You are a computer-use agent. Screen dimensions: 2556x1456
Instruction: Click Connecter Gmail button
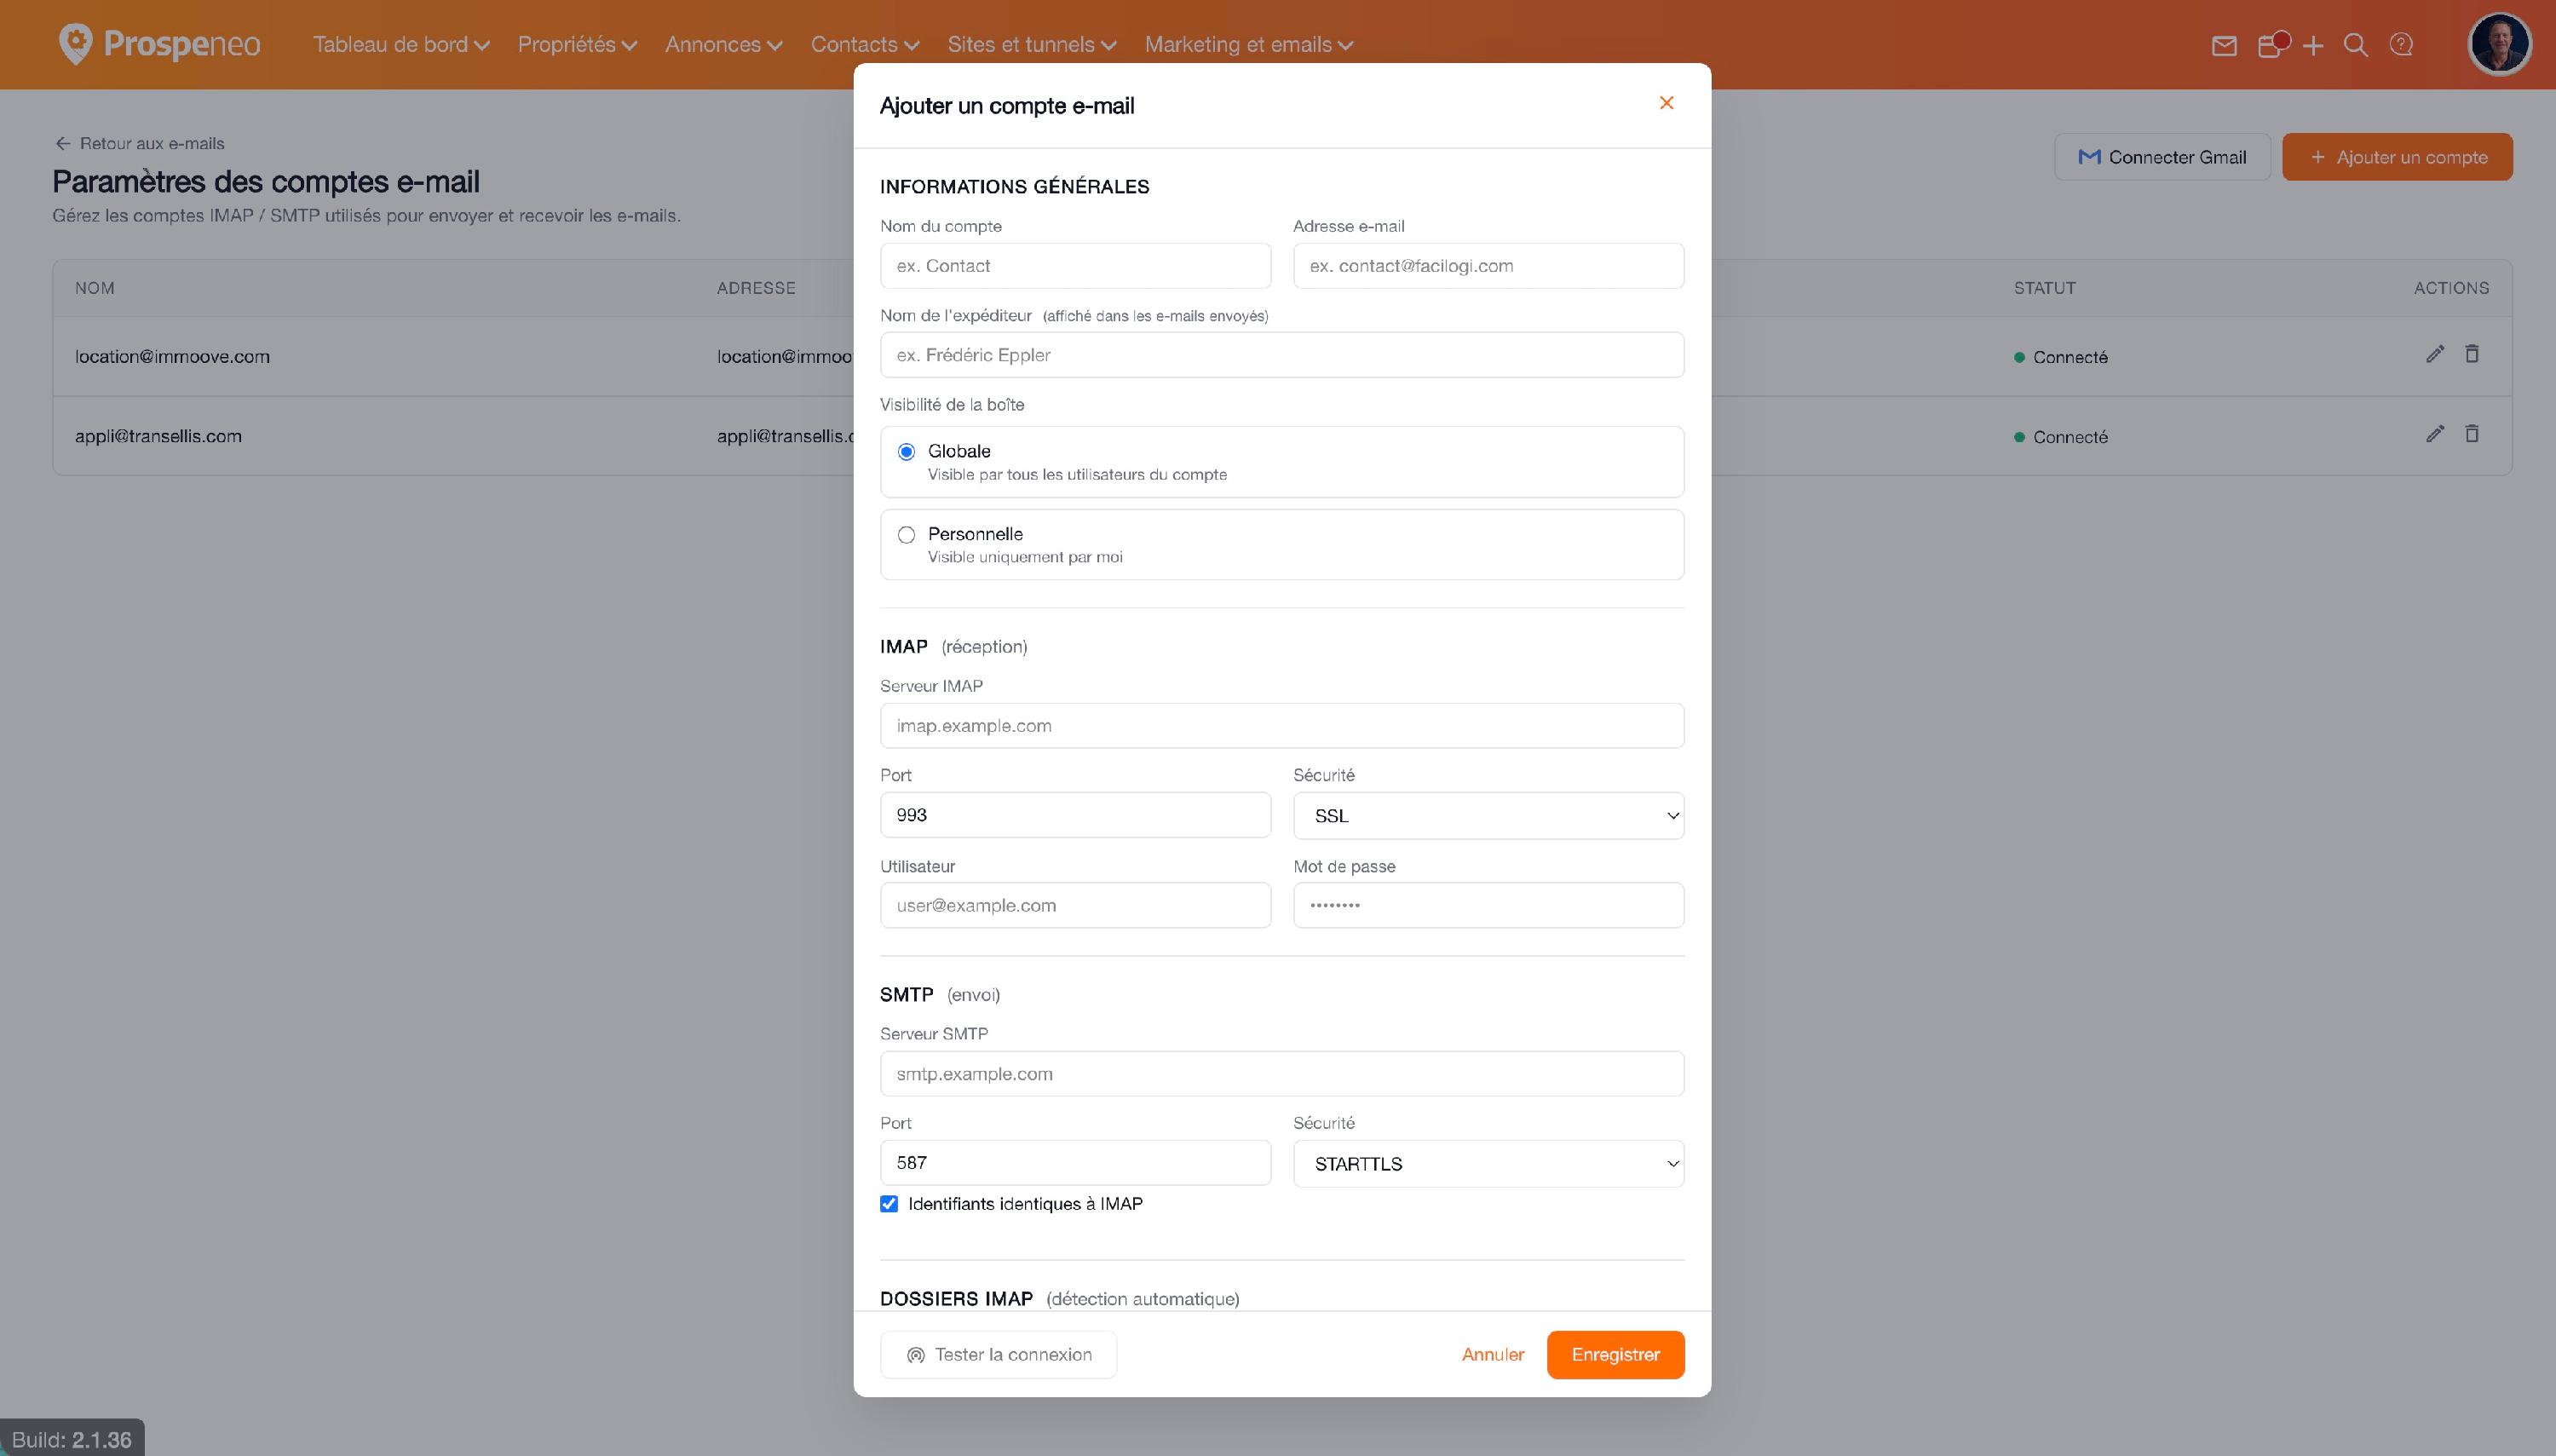click(2162, 157)
